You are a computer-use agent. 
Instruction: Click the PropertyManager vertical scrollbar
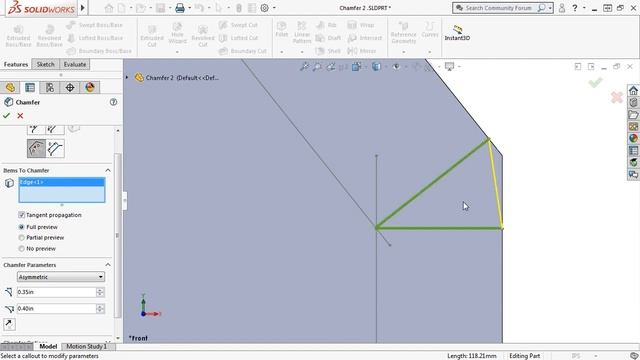coord(118,236)
